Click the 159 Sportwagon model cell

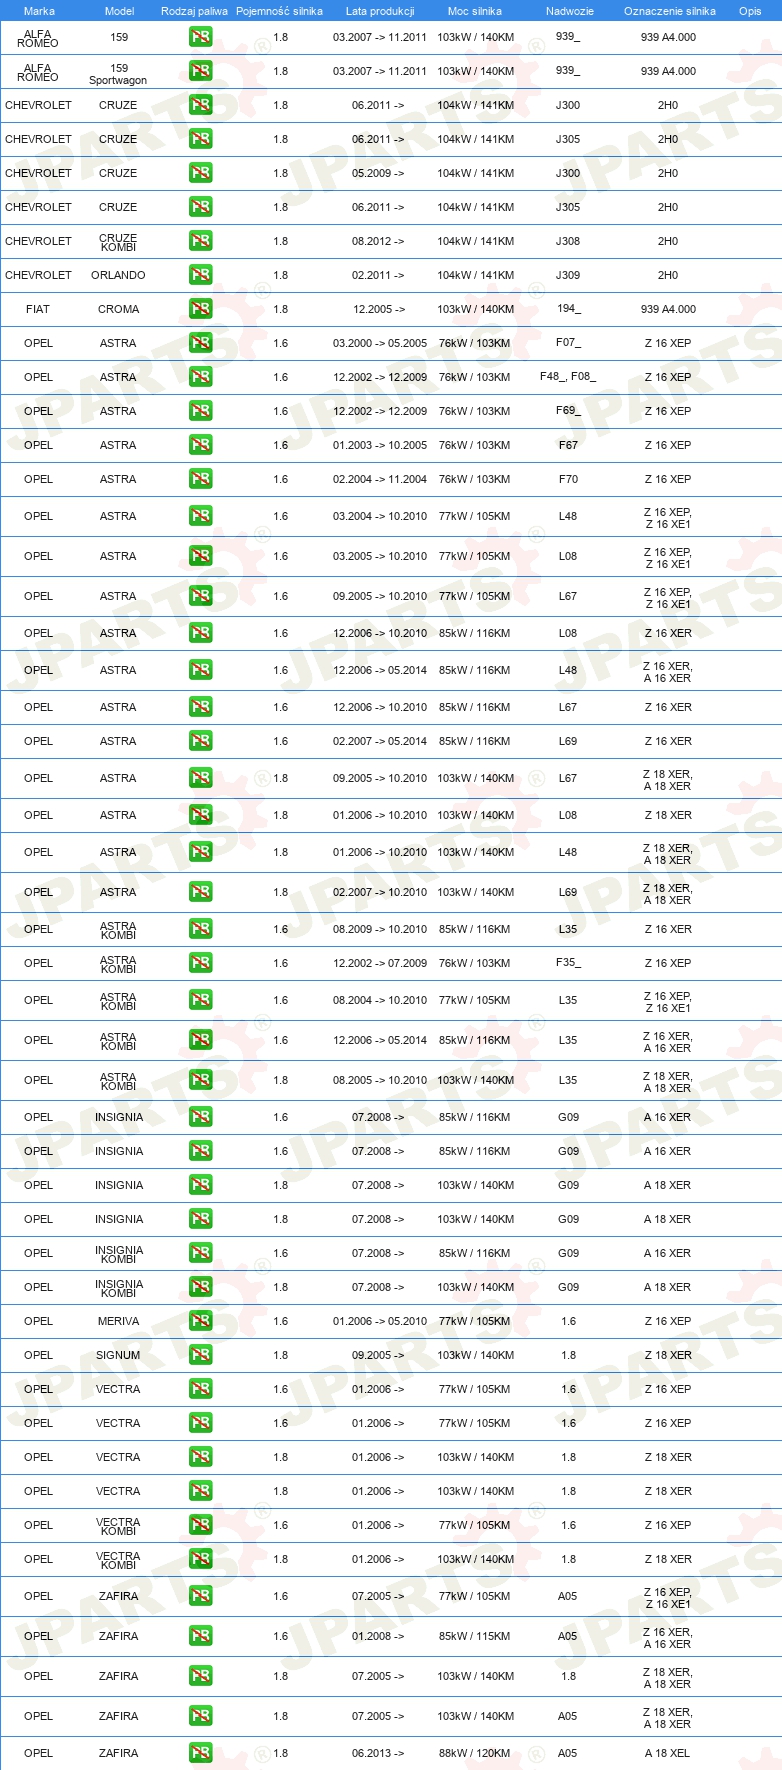tap(118, 74)
